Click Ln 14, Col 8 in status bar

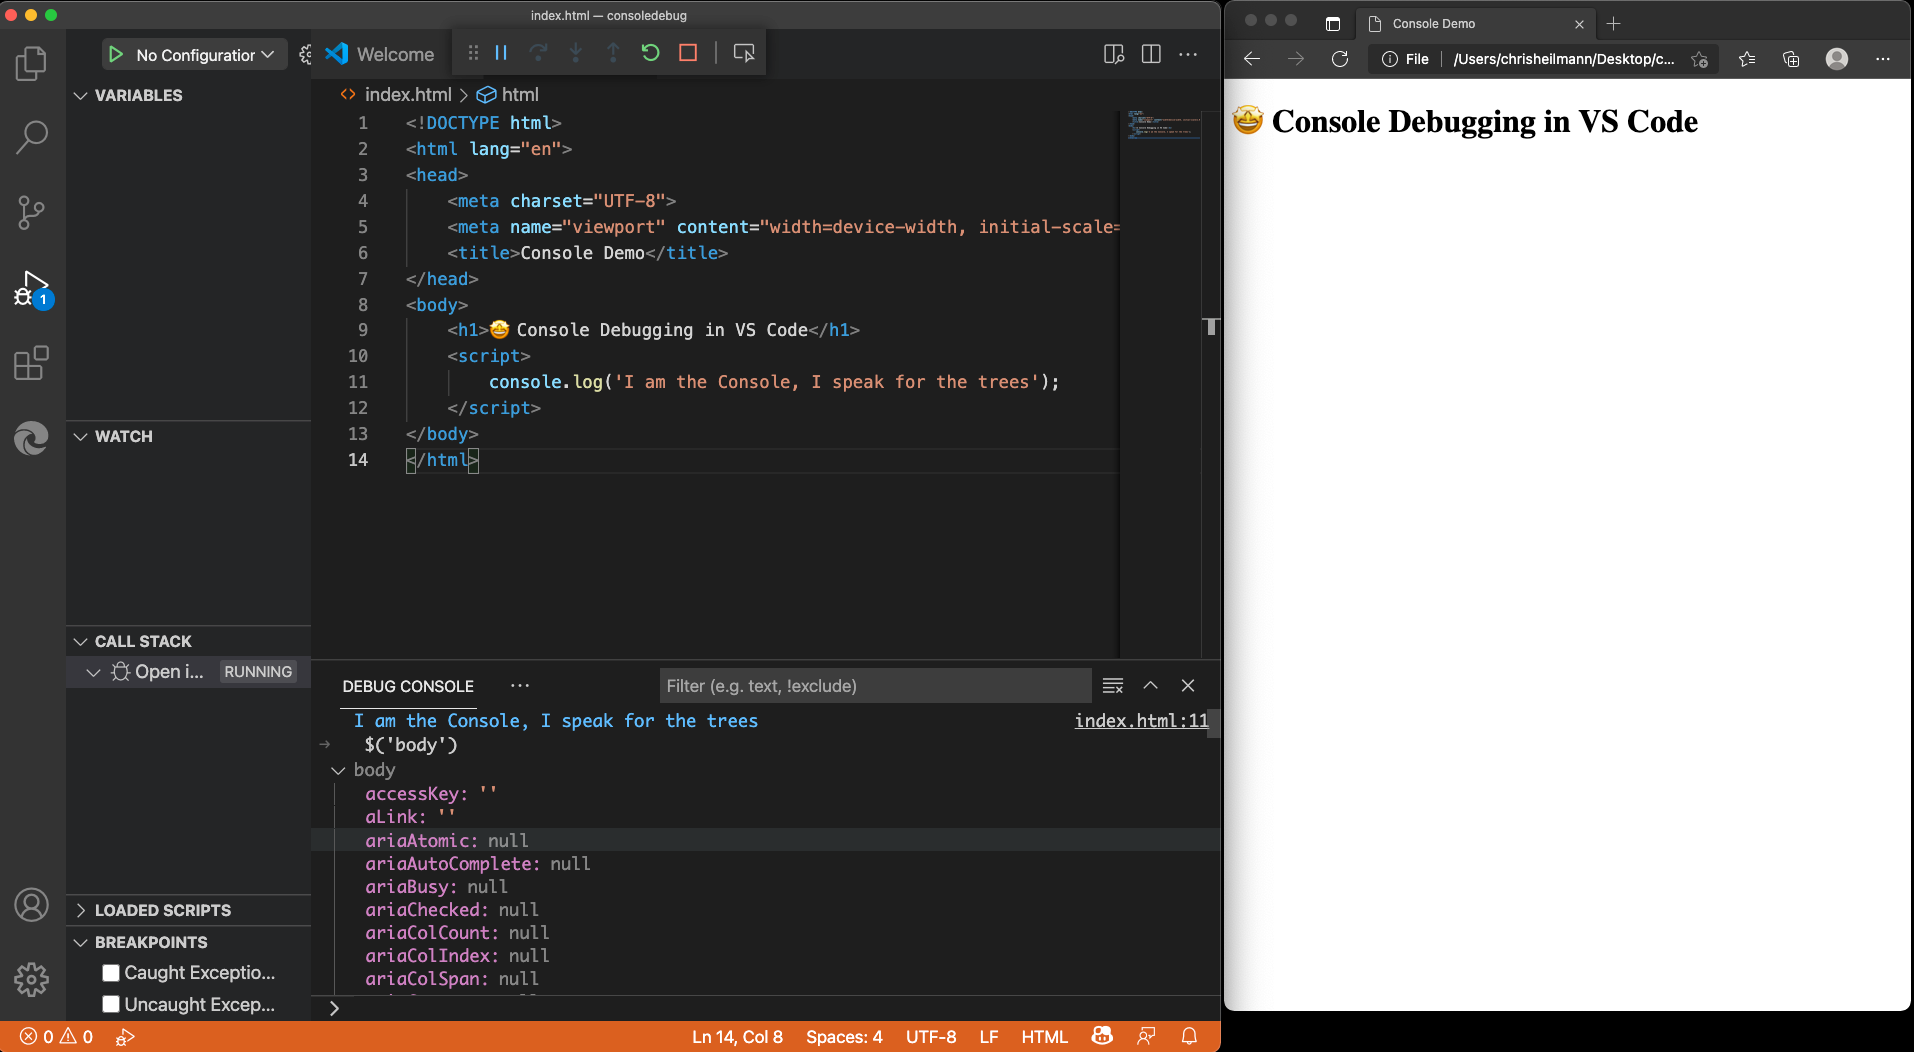pyautogui.click(x=737, y=1037)
